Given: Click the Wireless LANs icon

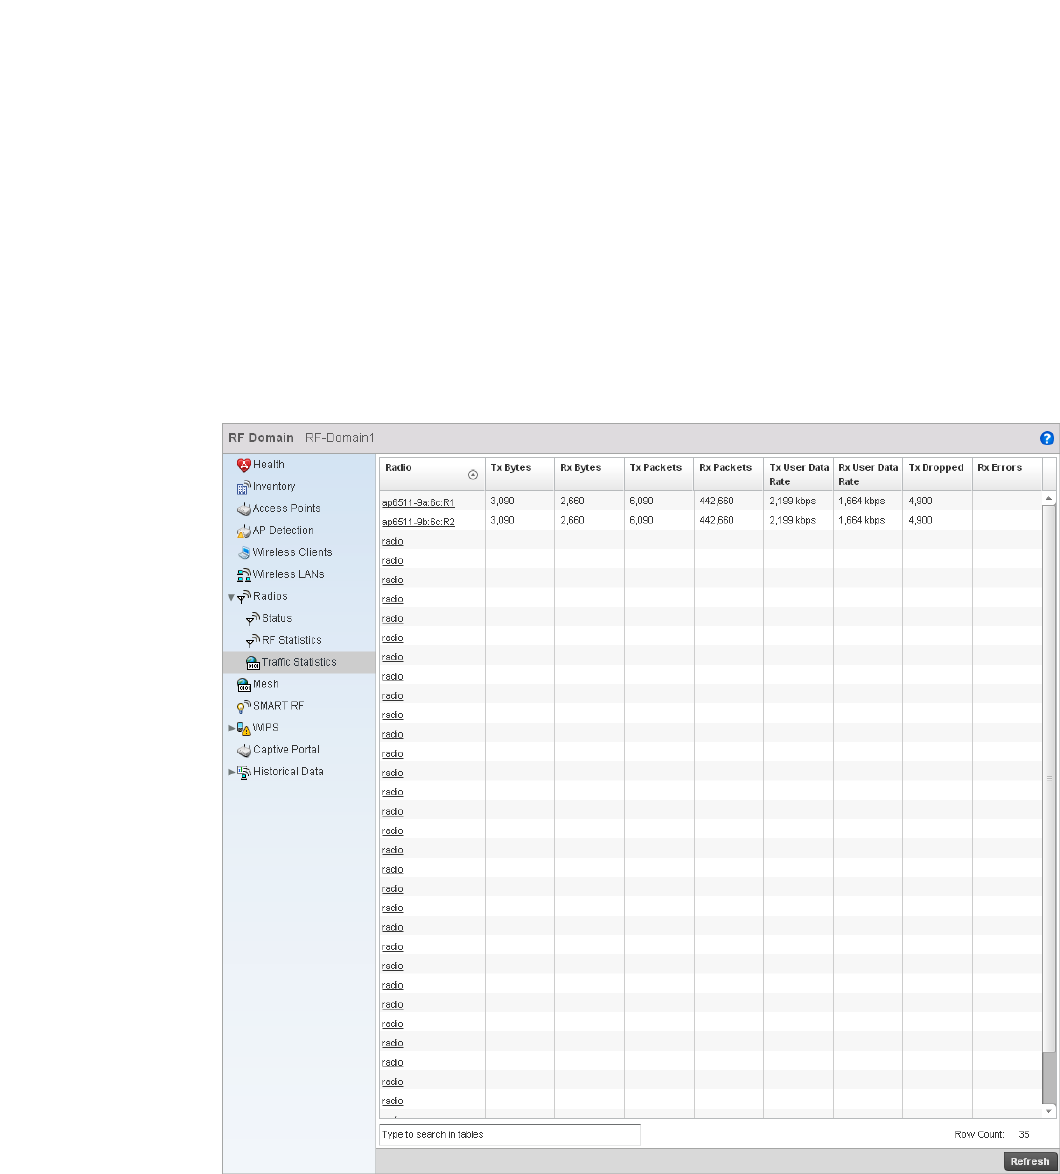Looking at the screenshot, I should [243, 575].
